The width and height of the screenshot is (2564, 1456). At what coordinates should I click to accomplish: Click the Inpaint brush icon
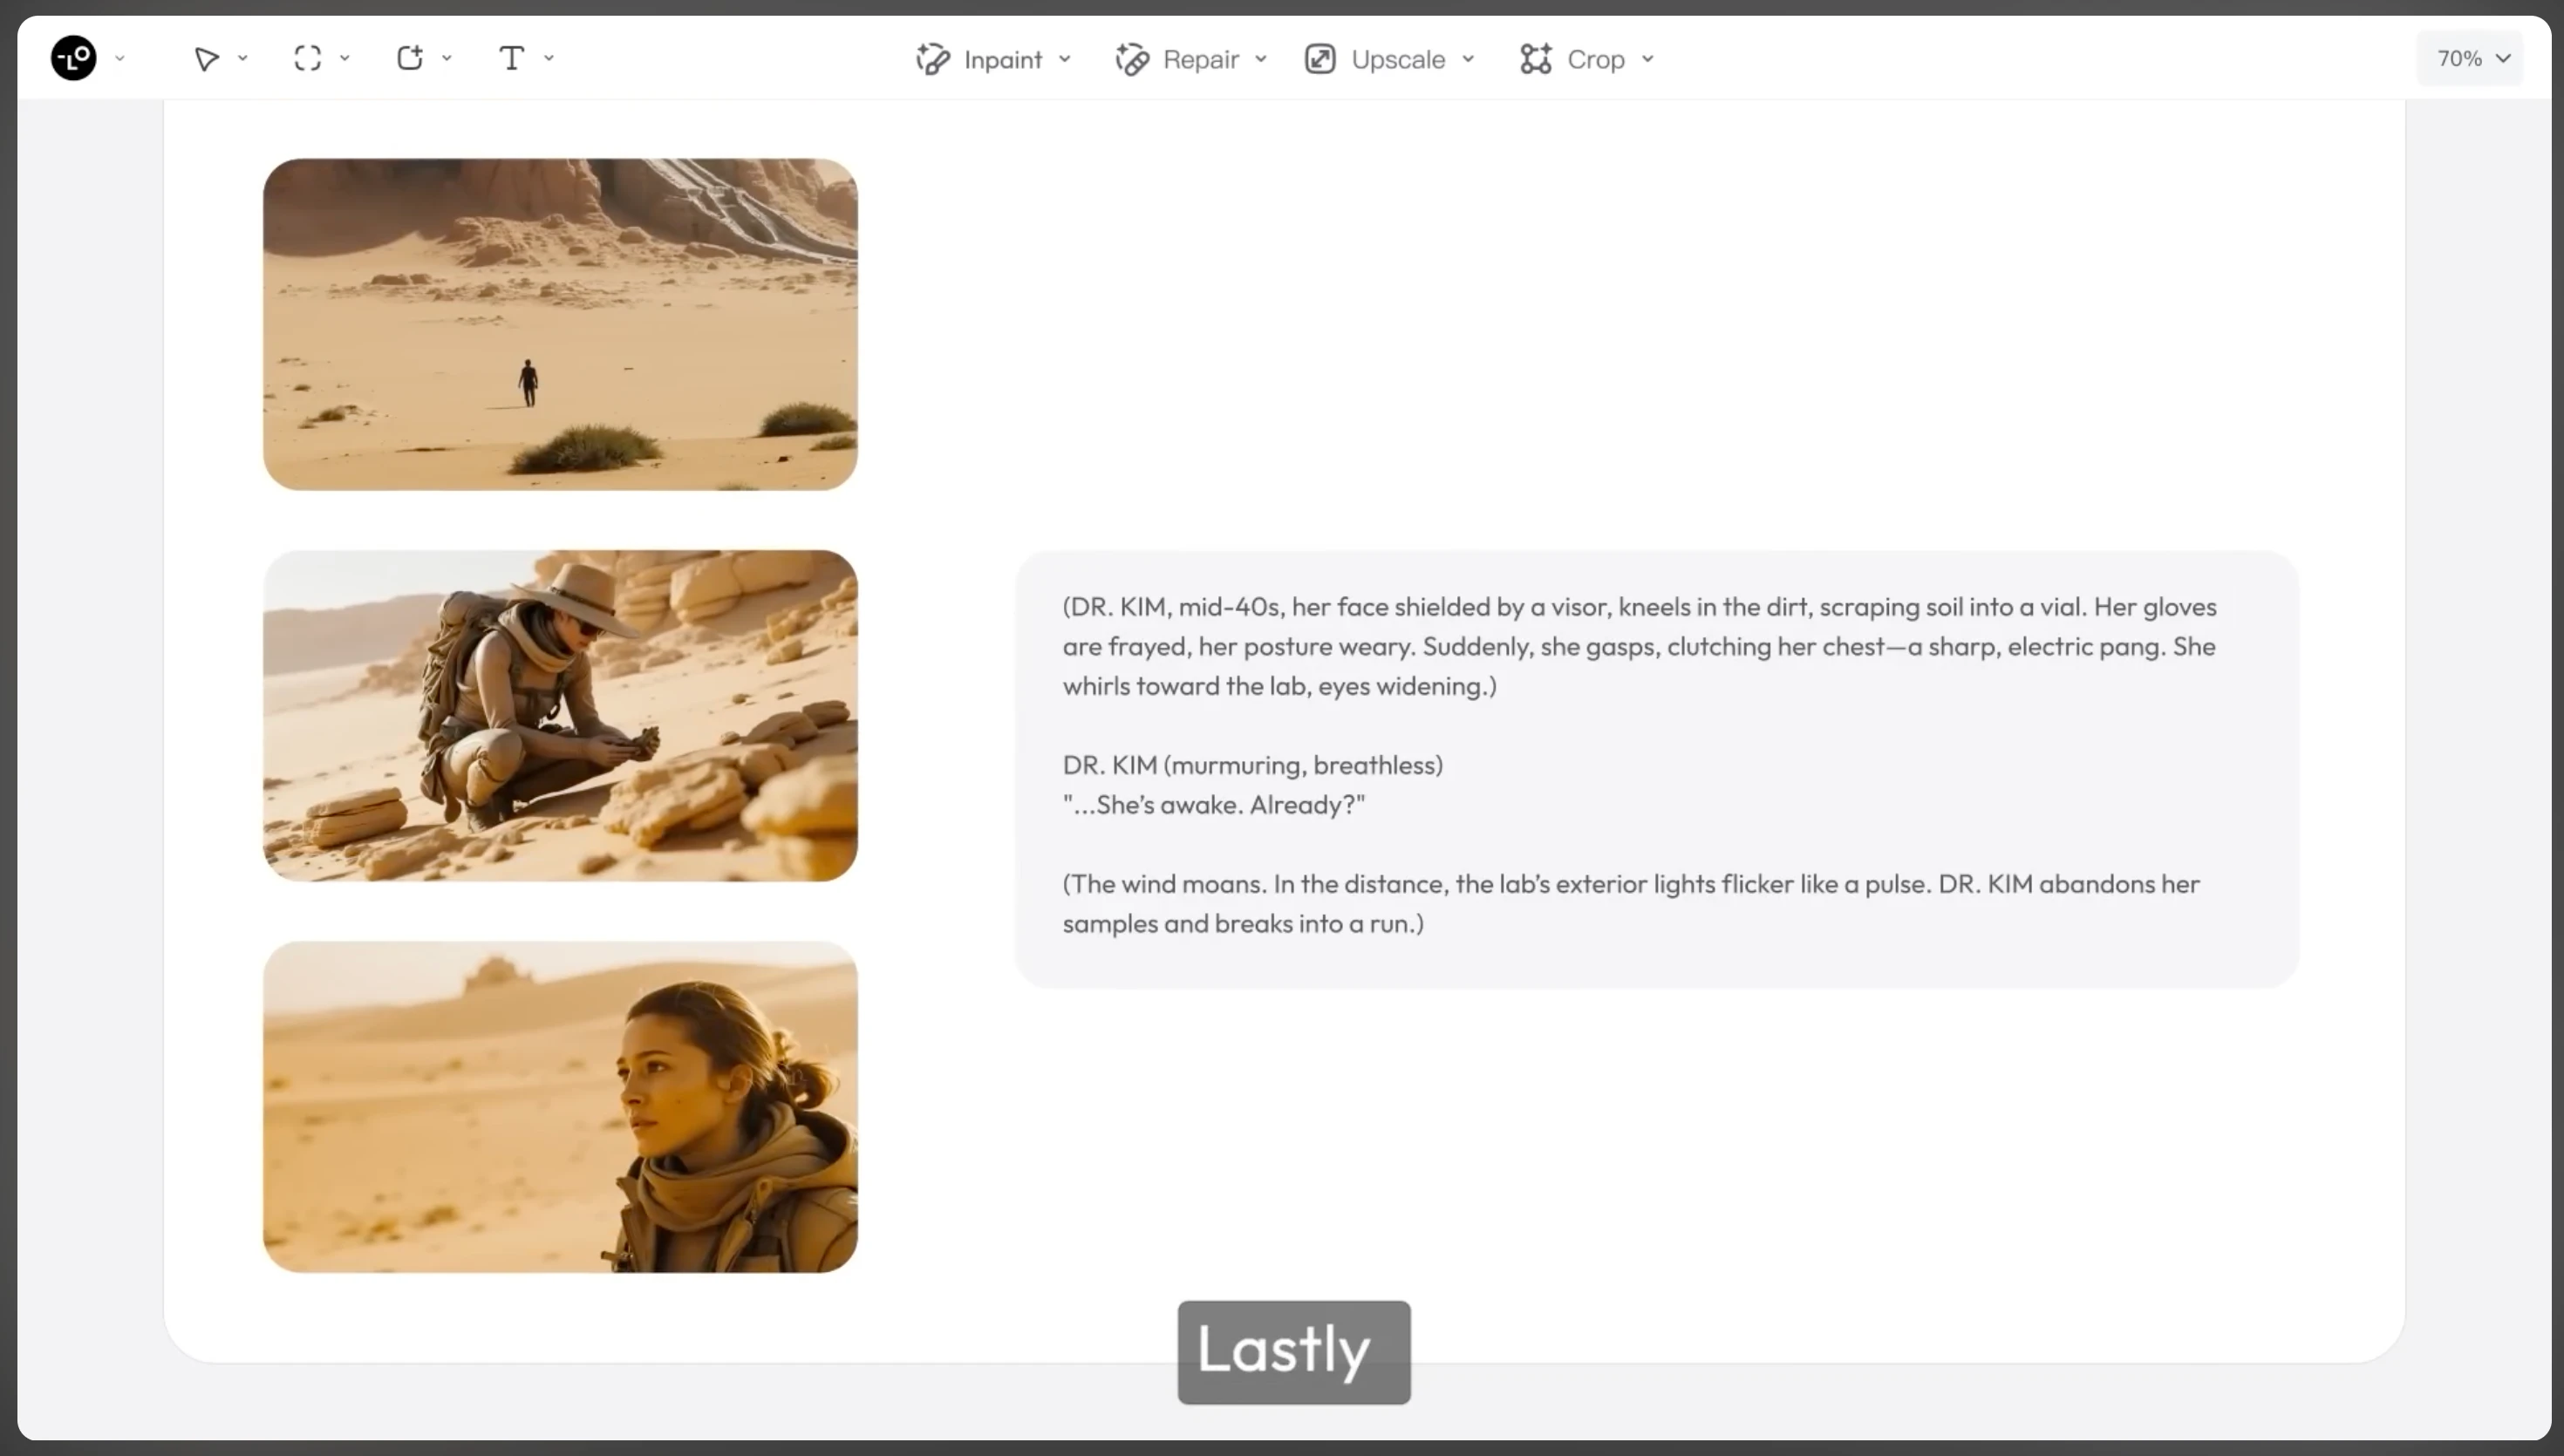933,59
